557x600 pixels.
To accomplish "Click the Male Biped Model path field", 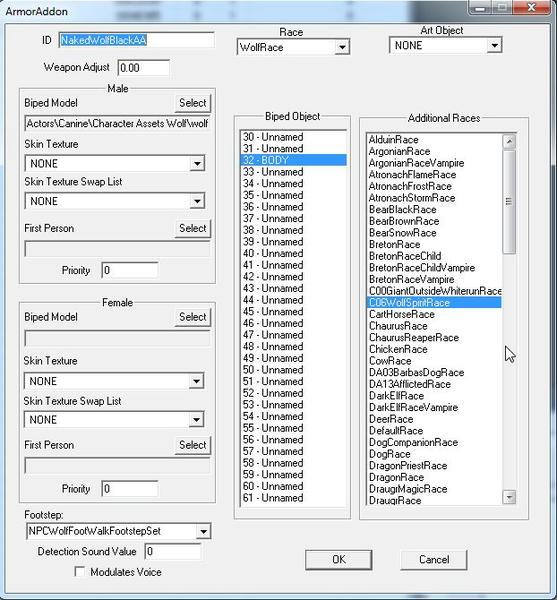I will 117,124.
